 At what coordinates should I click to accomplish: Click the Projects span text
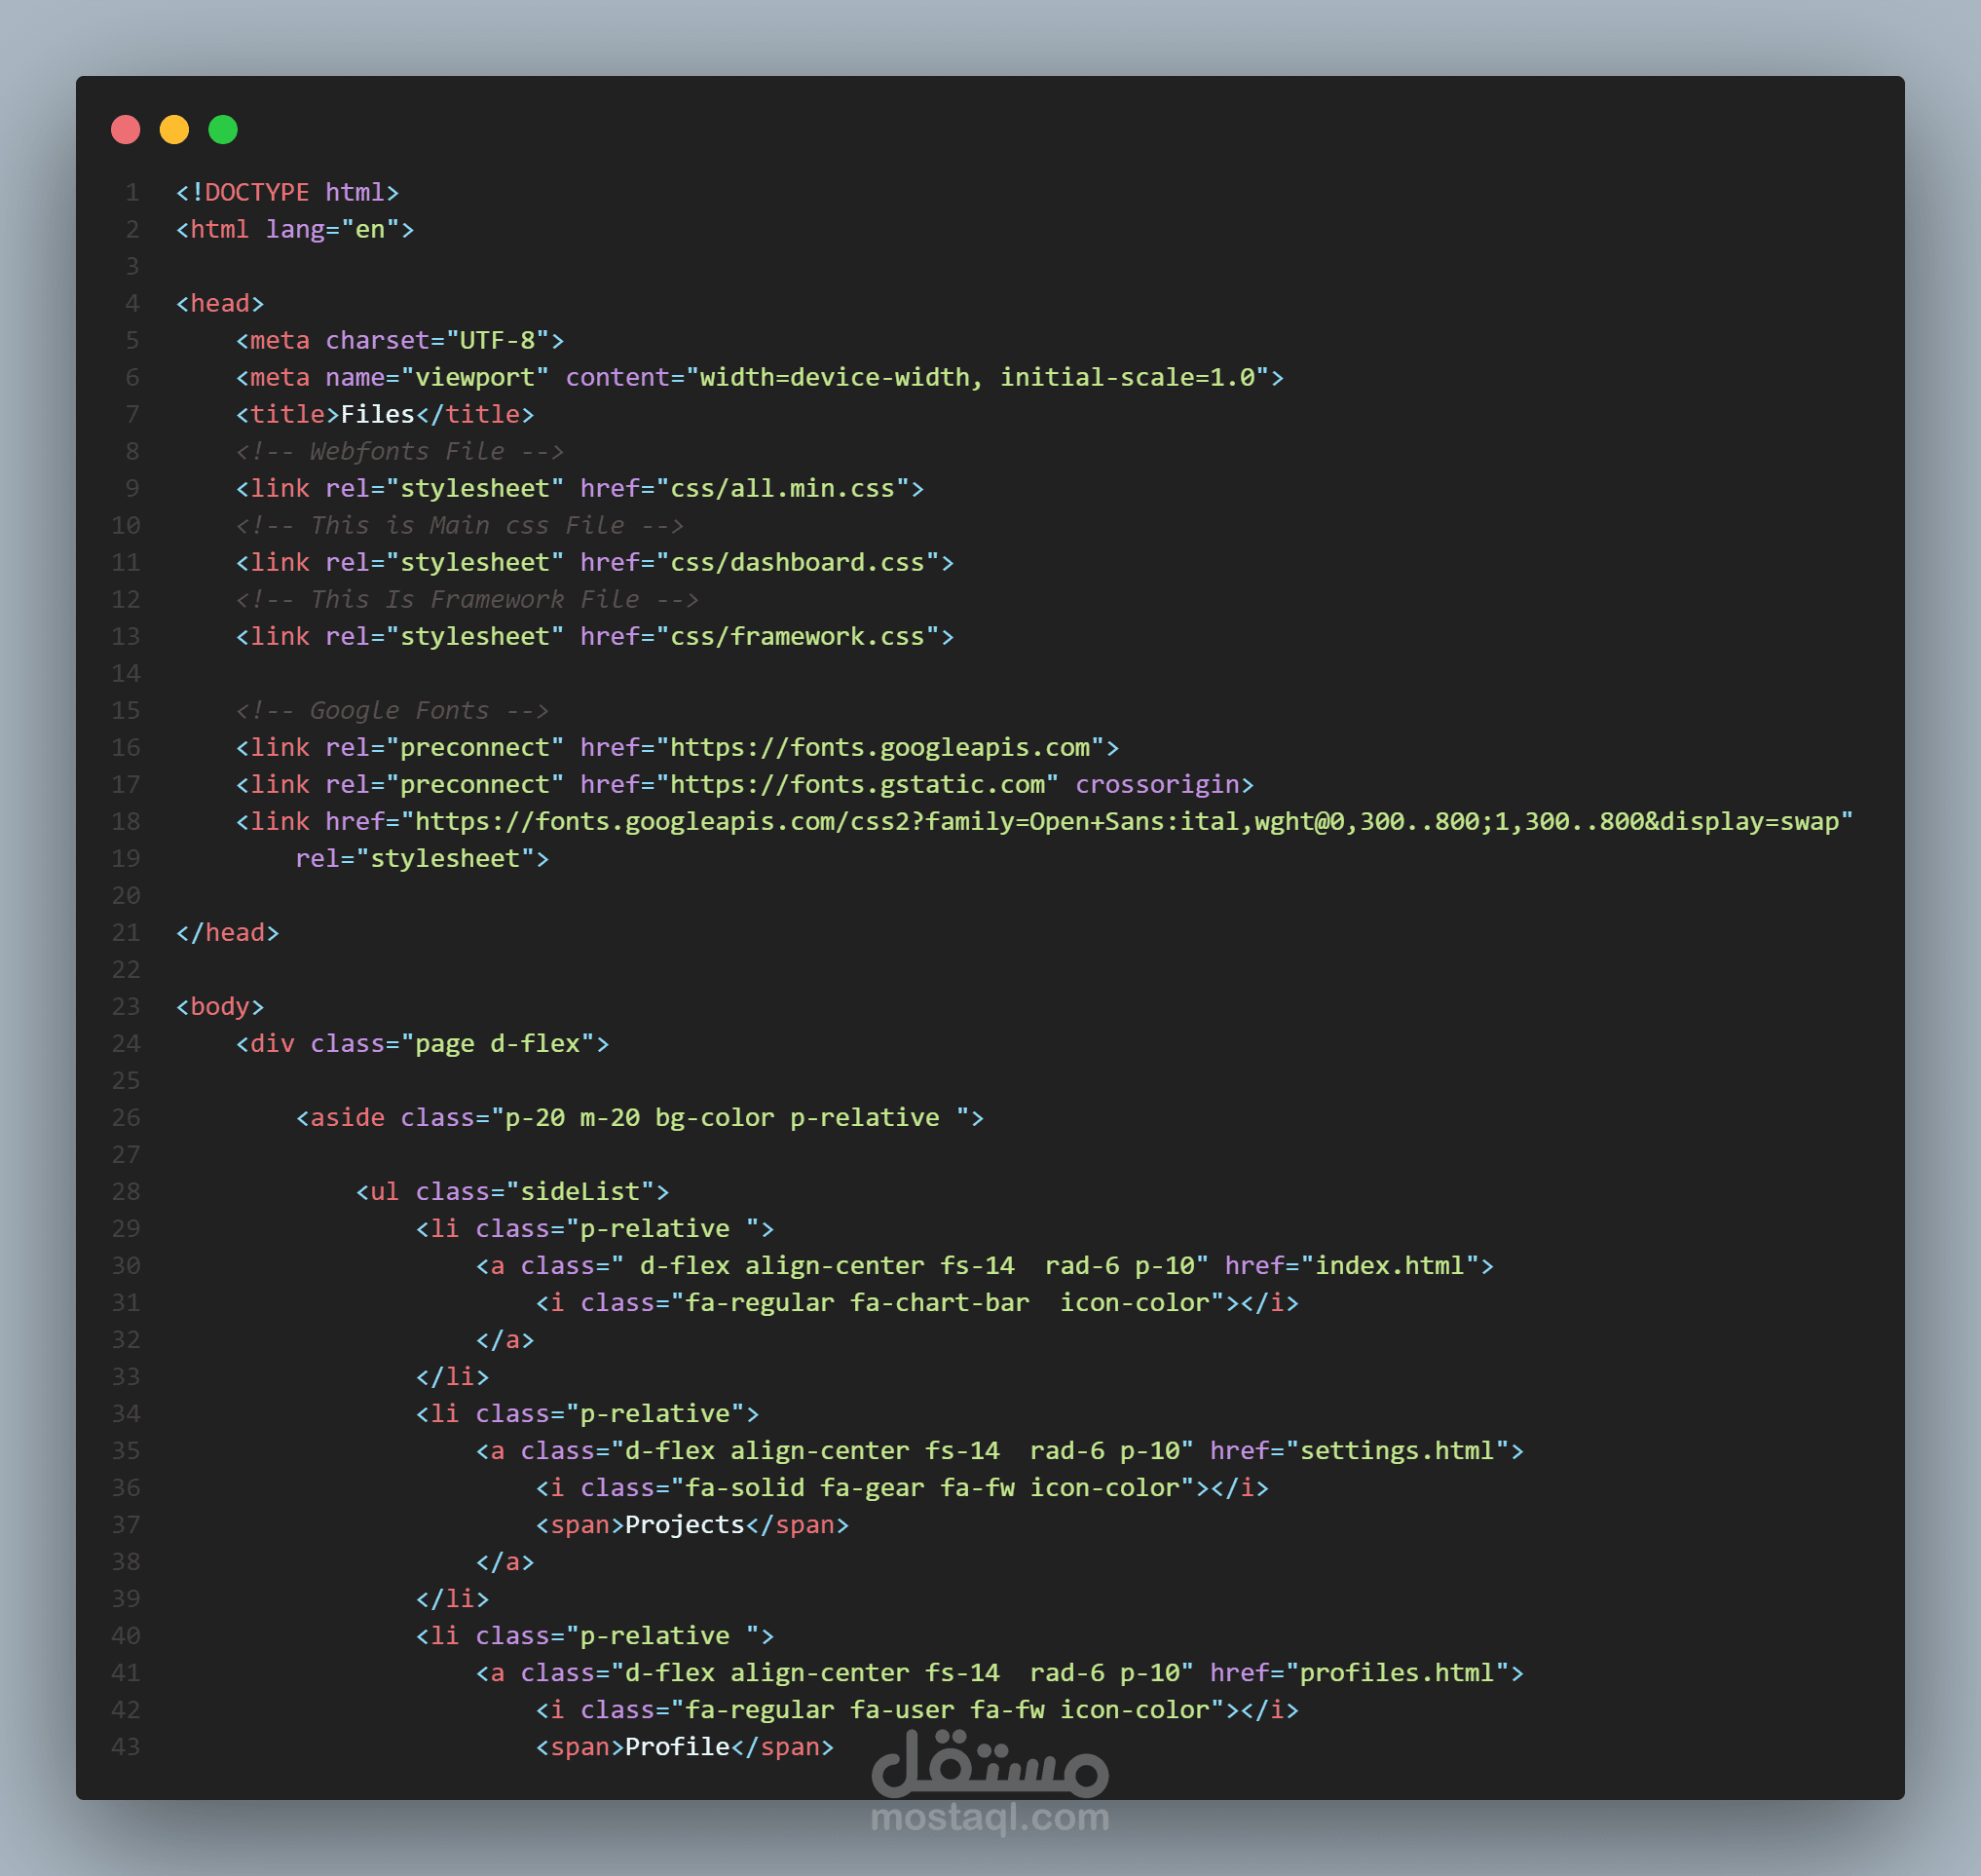tap(684, 1525)
